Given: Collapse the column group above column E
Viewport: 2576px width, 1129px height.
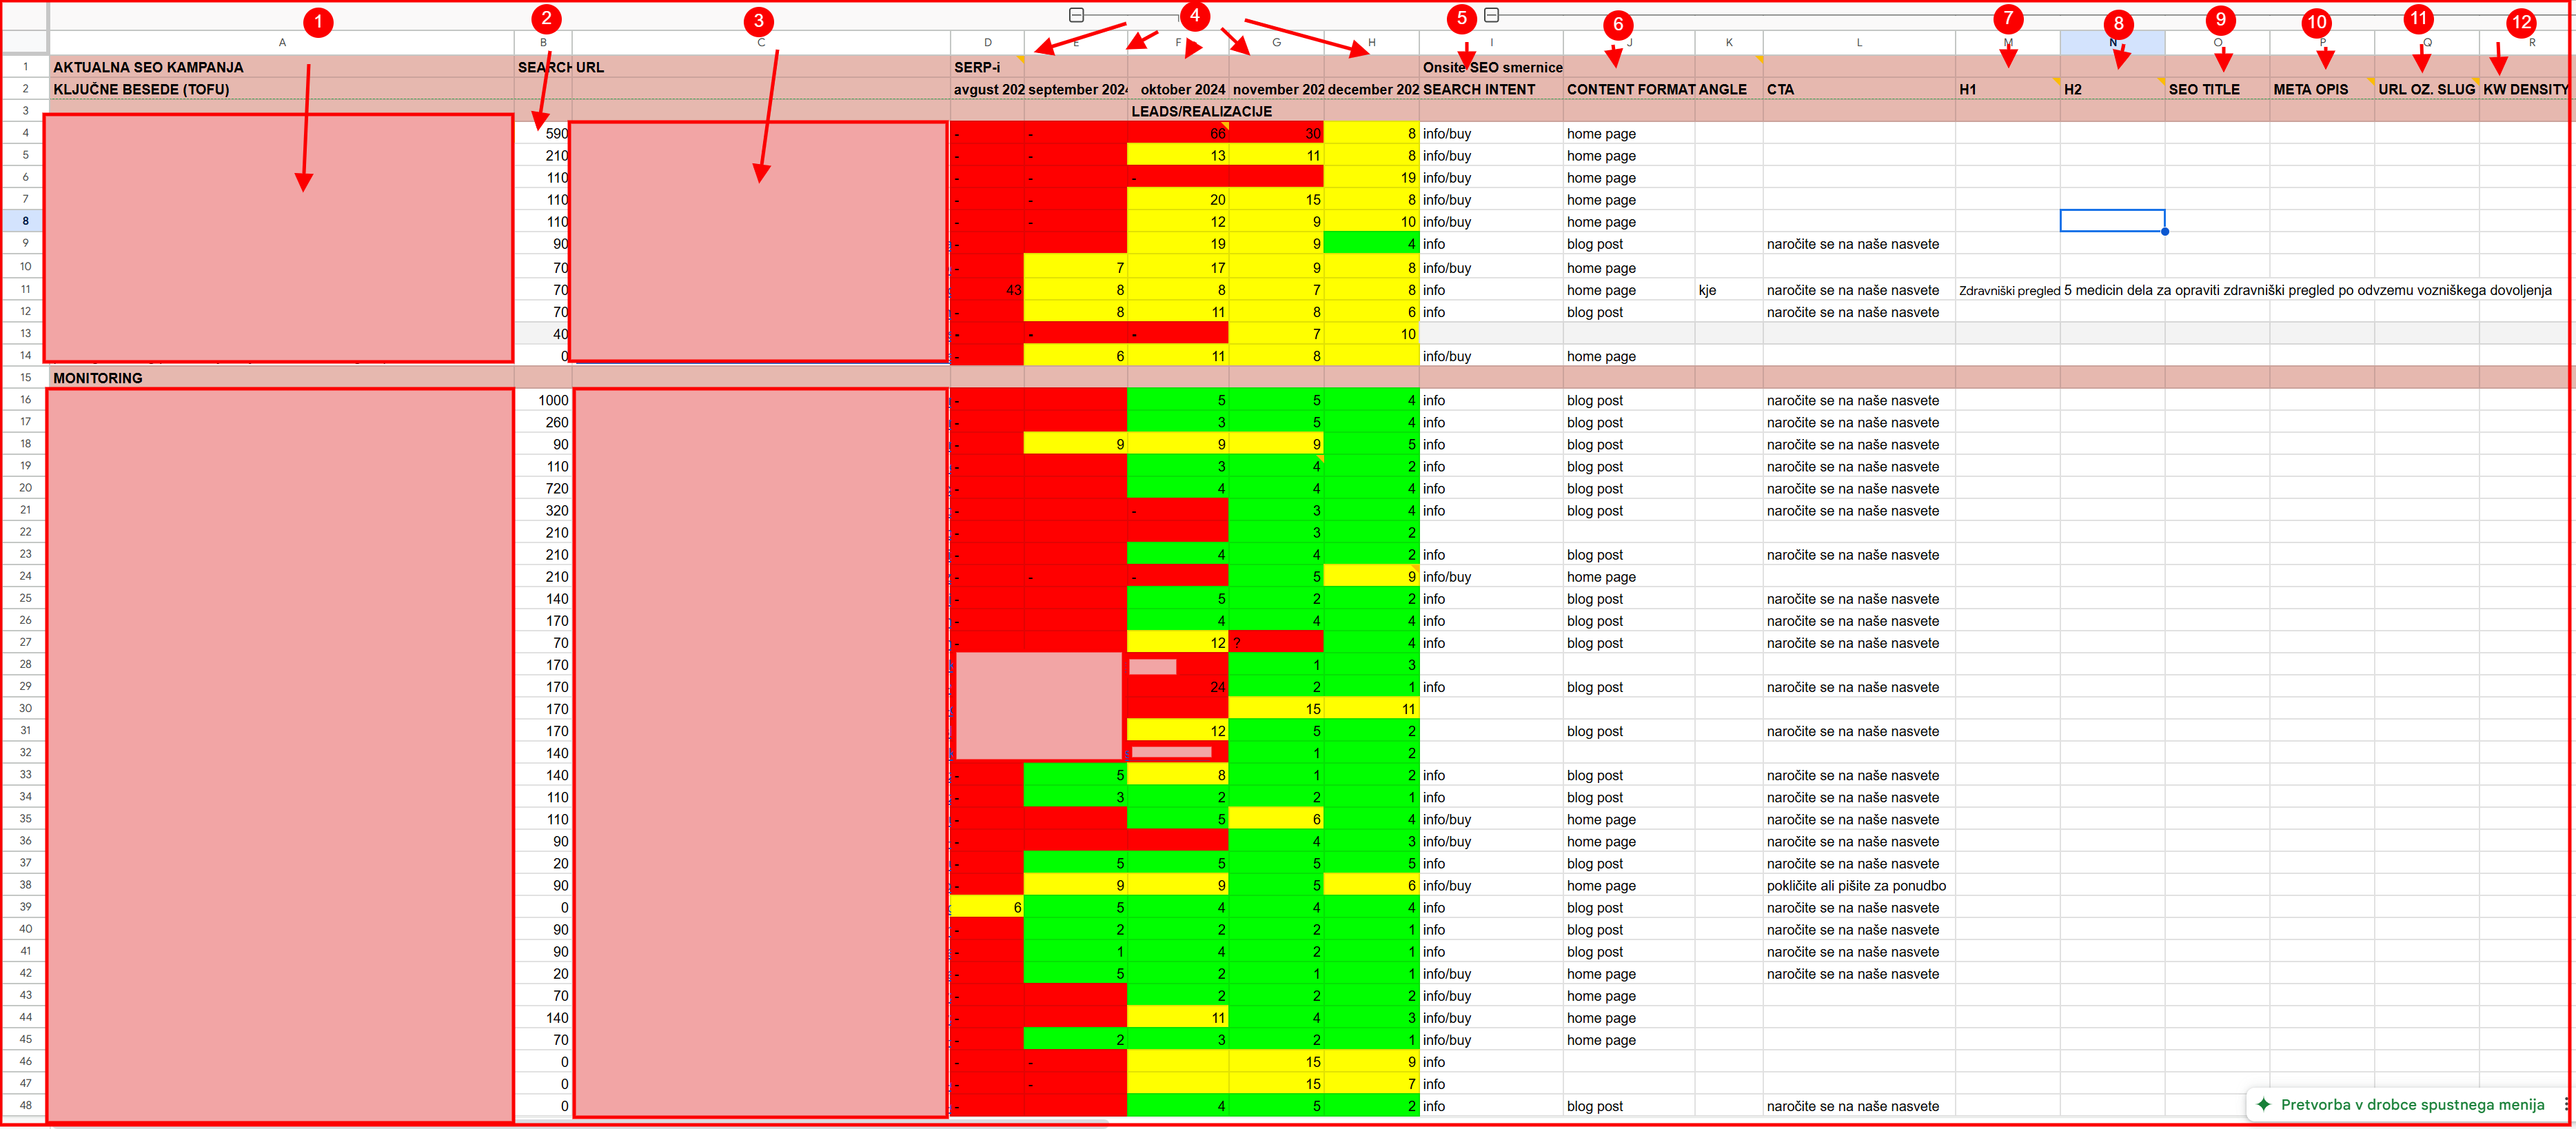Looking at the screenshot, I should coord(1076,15).
